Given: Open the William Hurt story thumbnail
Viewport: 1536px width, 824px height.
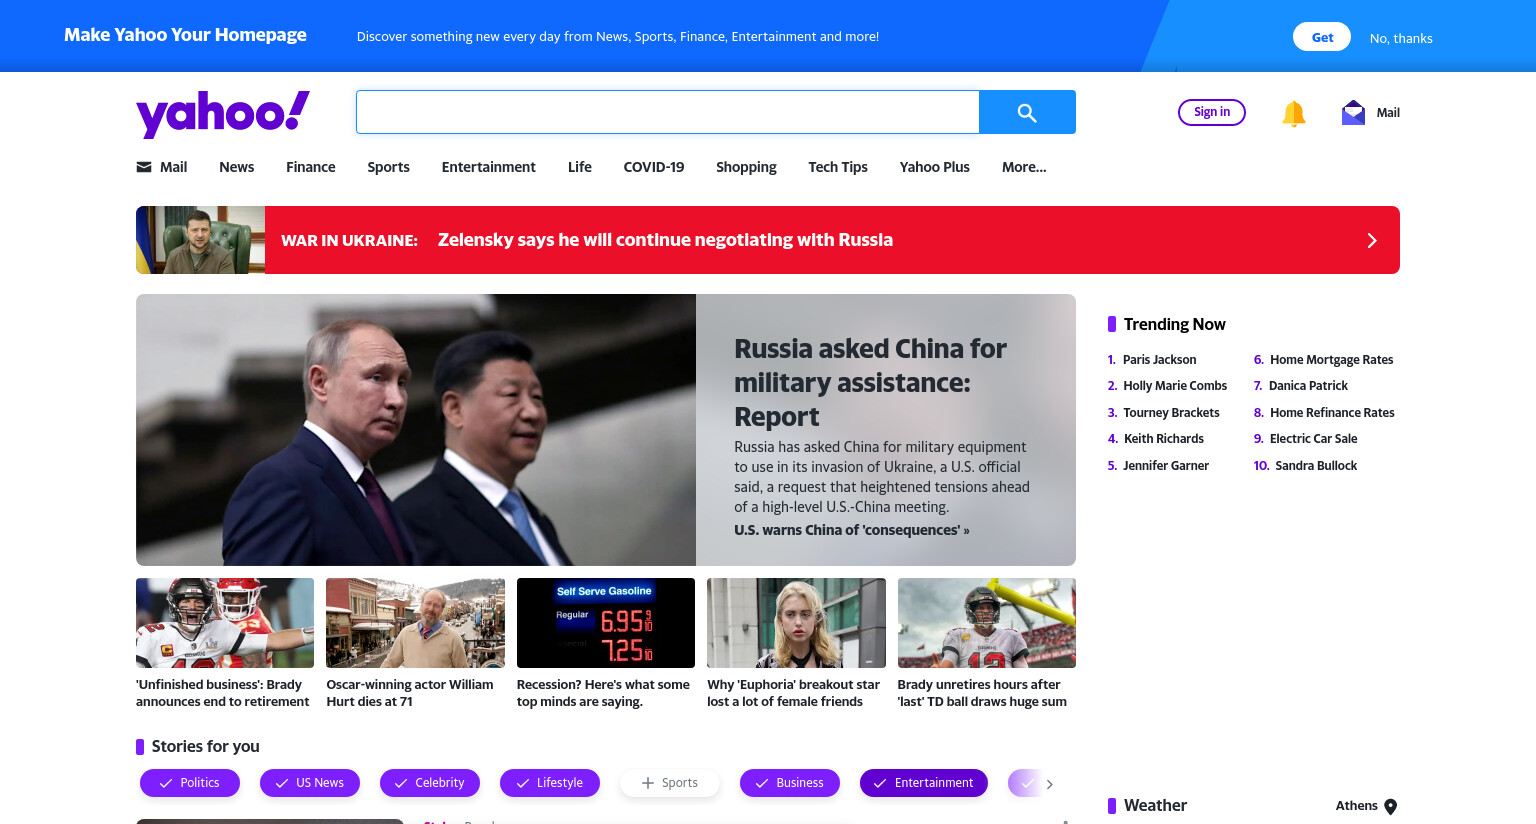Looking at the screenshot, I should tap(415, 623).
